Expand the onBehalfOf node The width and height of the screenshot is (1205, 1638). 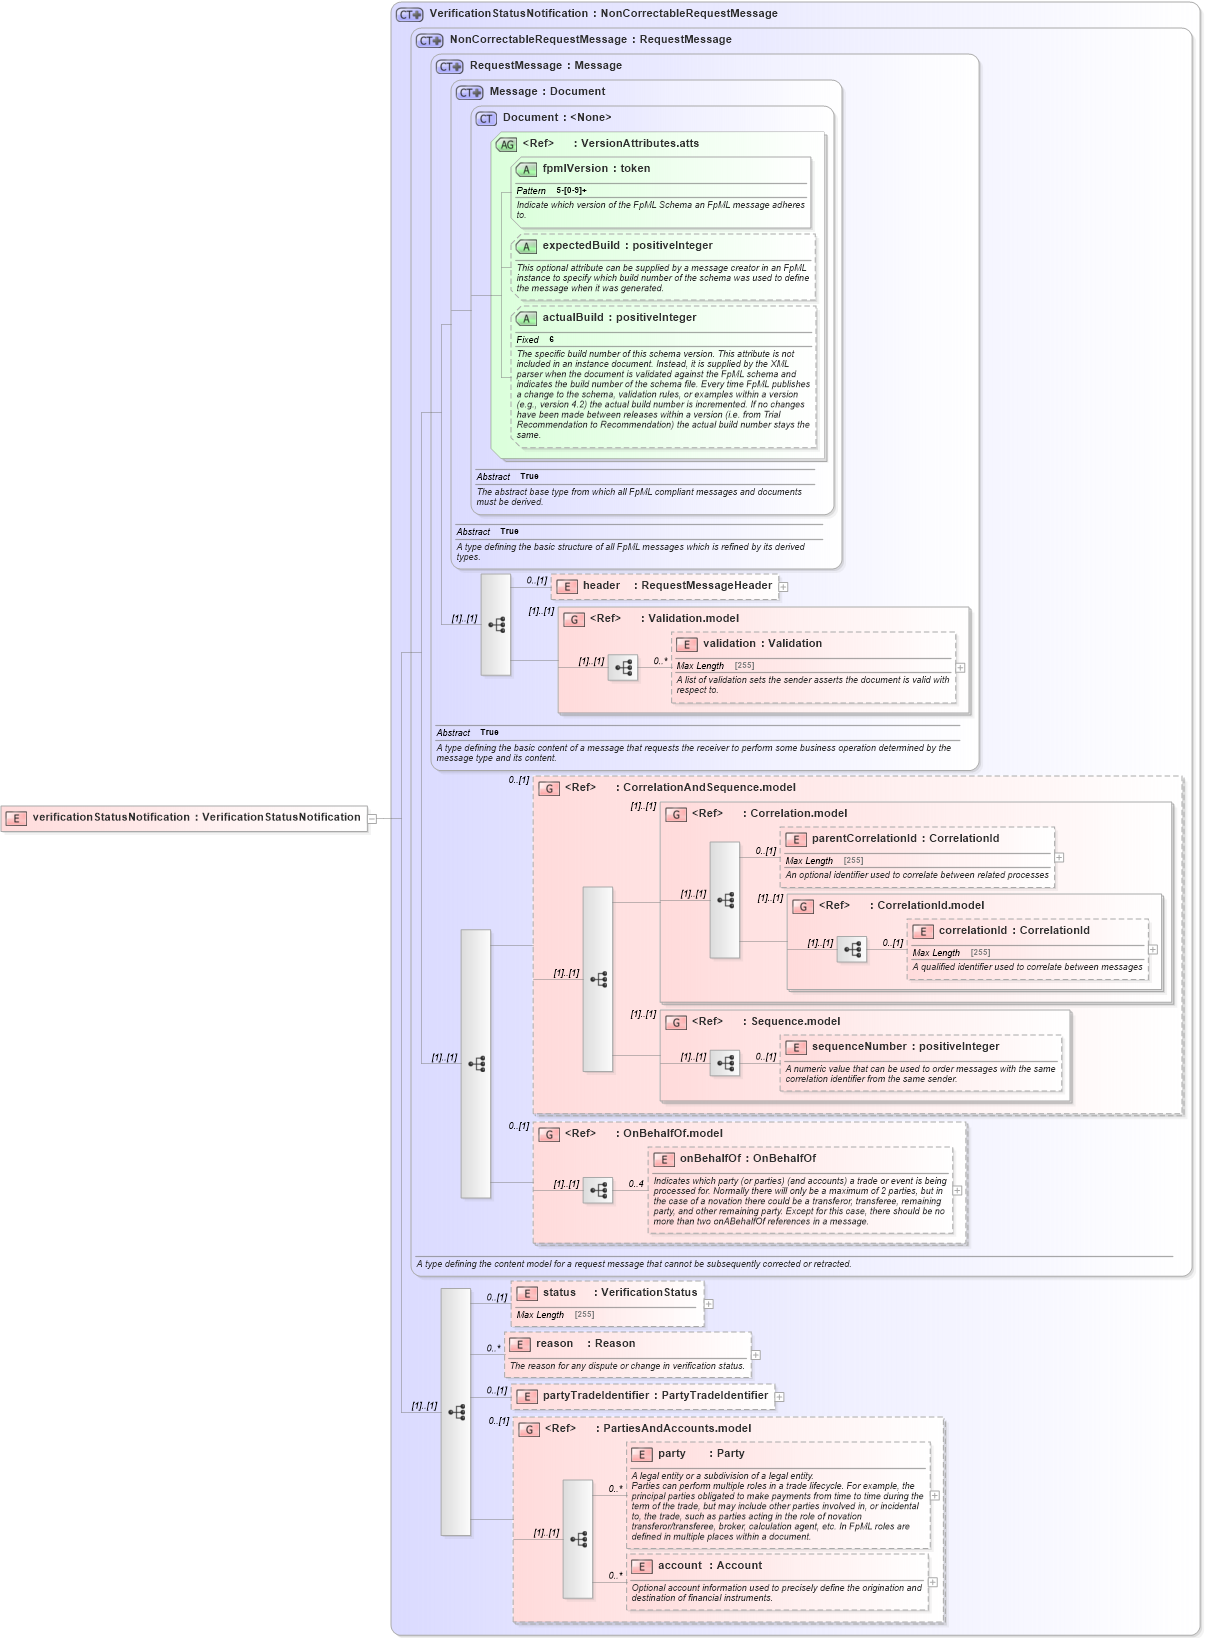pos(957,1190)
